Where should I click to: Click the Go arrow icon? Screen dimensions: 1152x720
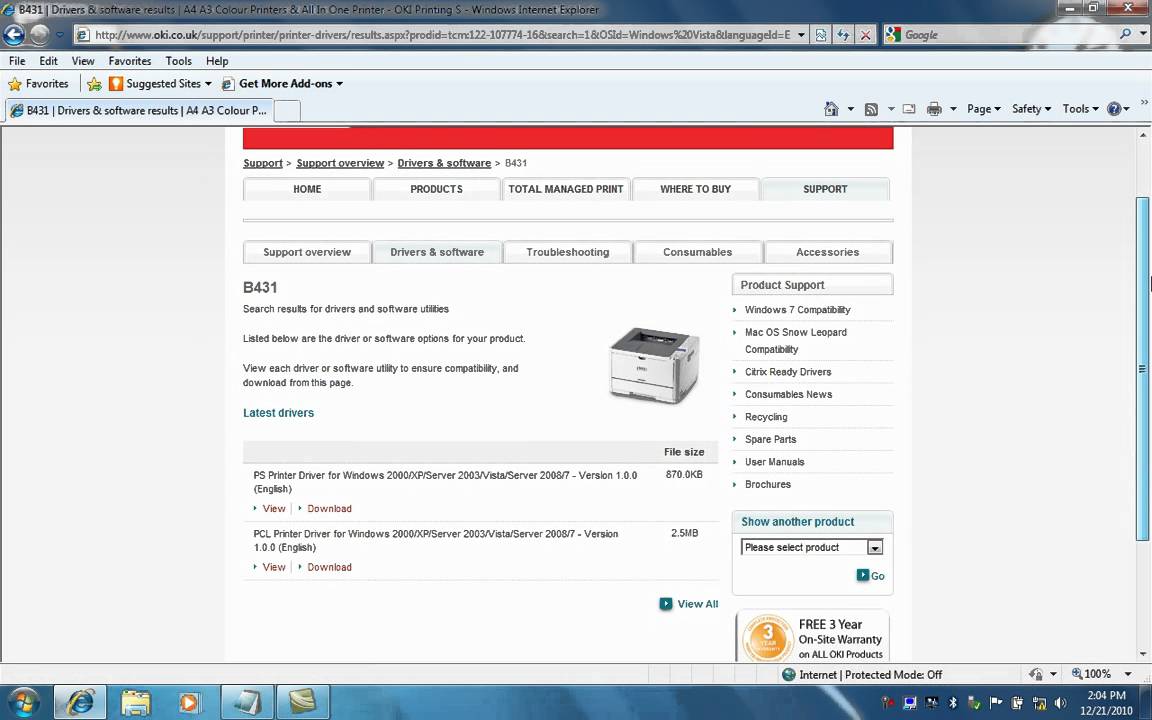click(863, 575)
